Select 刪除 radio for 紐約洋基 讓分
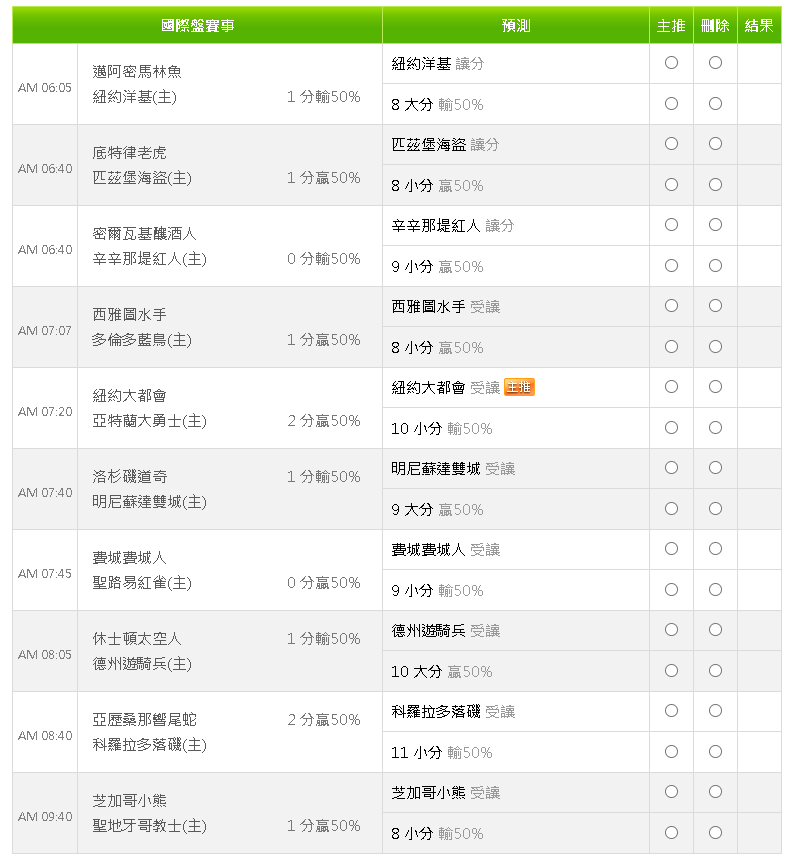Image resolution: width=790 pixels, height=864 pixels. [x=715, y=62]
